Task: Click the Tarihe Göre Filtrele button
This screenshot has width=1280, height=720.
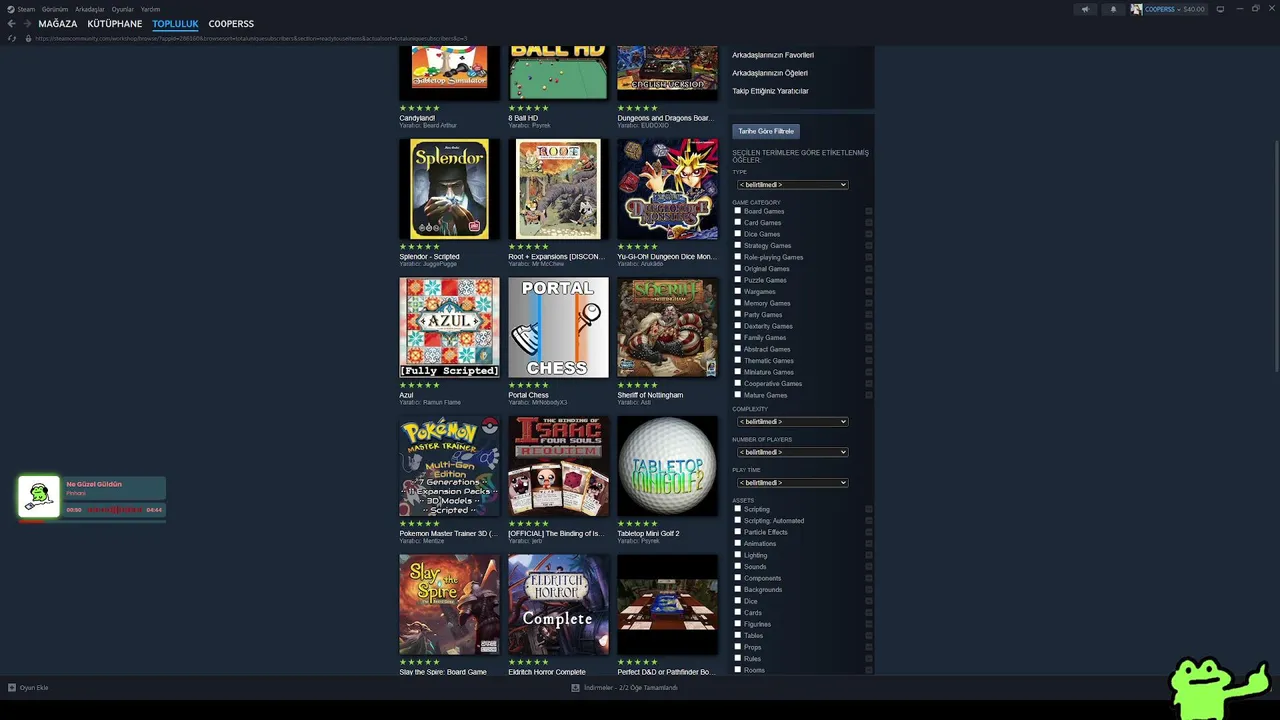Action: [766, 131]
